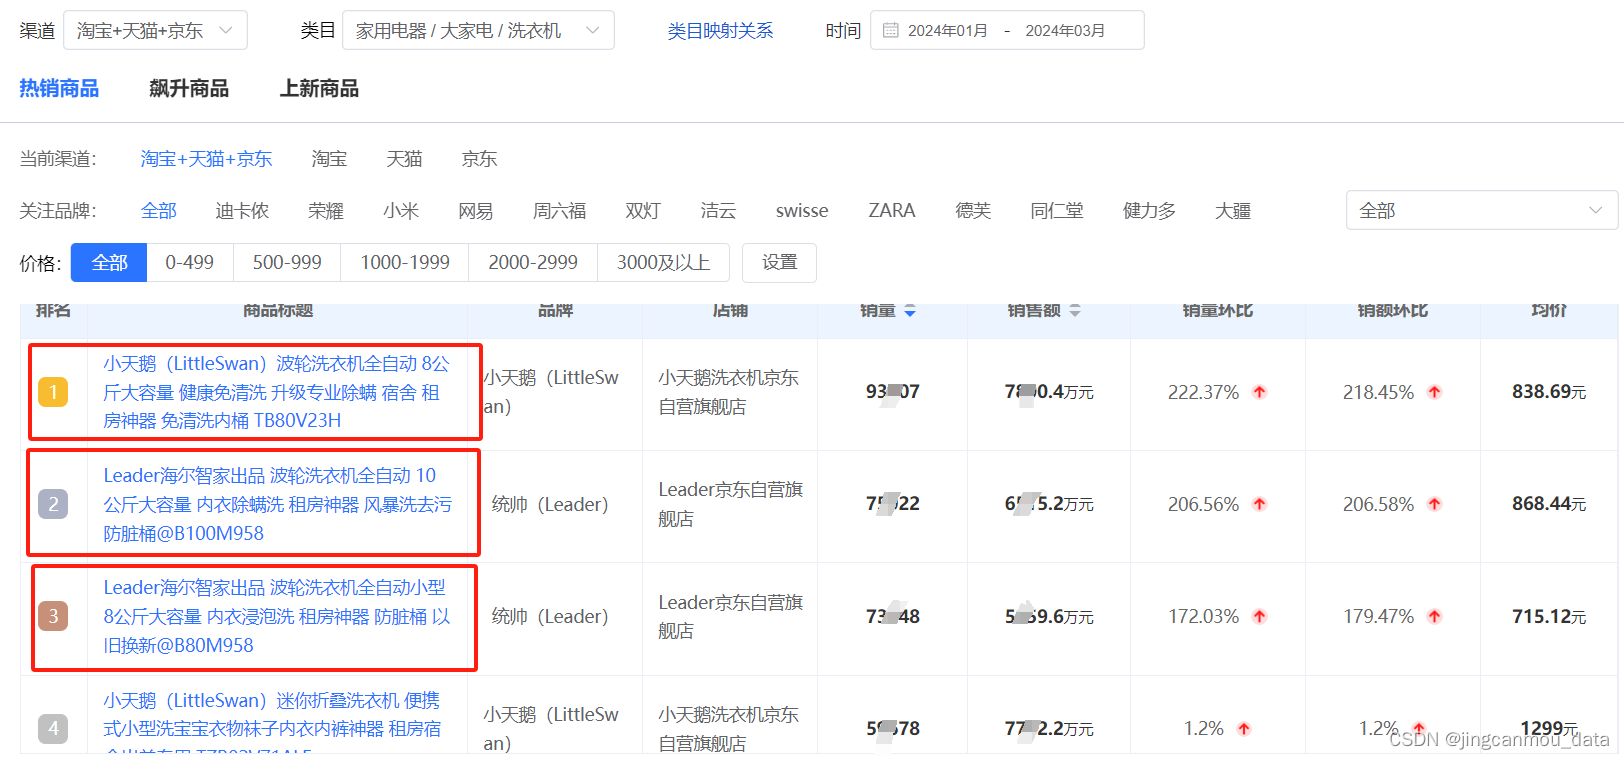The image size is (1624, 759).
Task: Click the average price 715.12元
Action: [1549, 617]
